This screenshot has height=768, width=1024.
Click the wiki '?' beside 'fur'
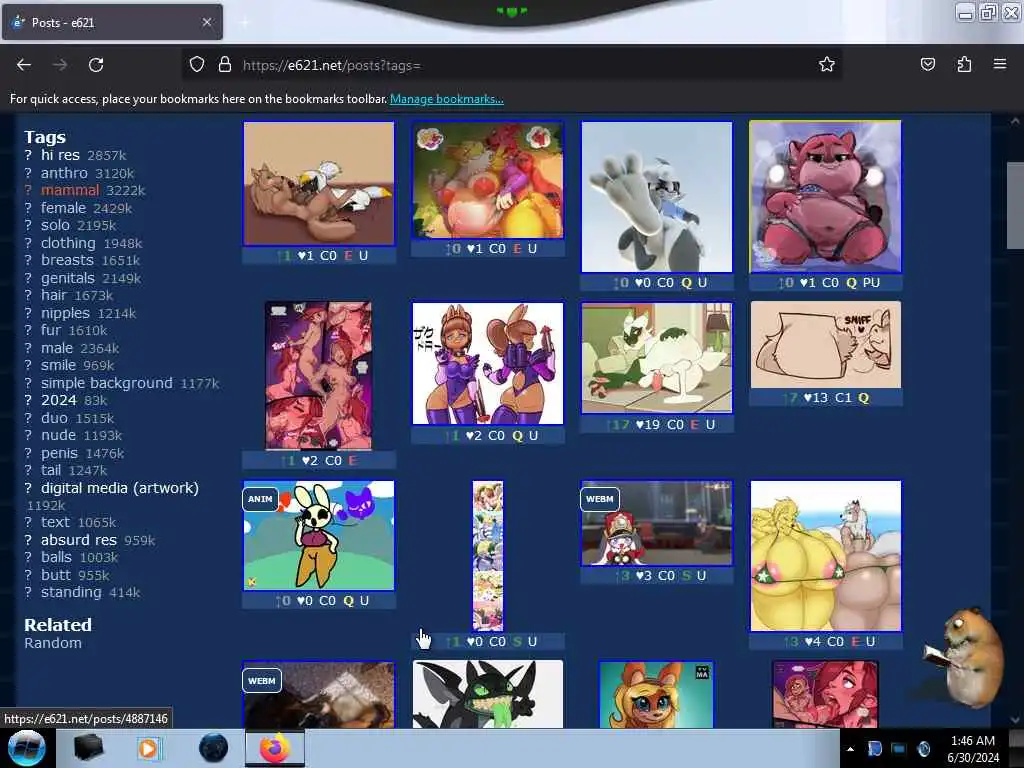click(28, 330)
